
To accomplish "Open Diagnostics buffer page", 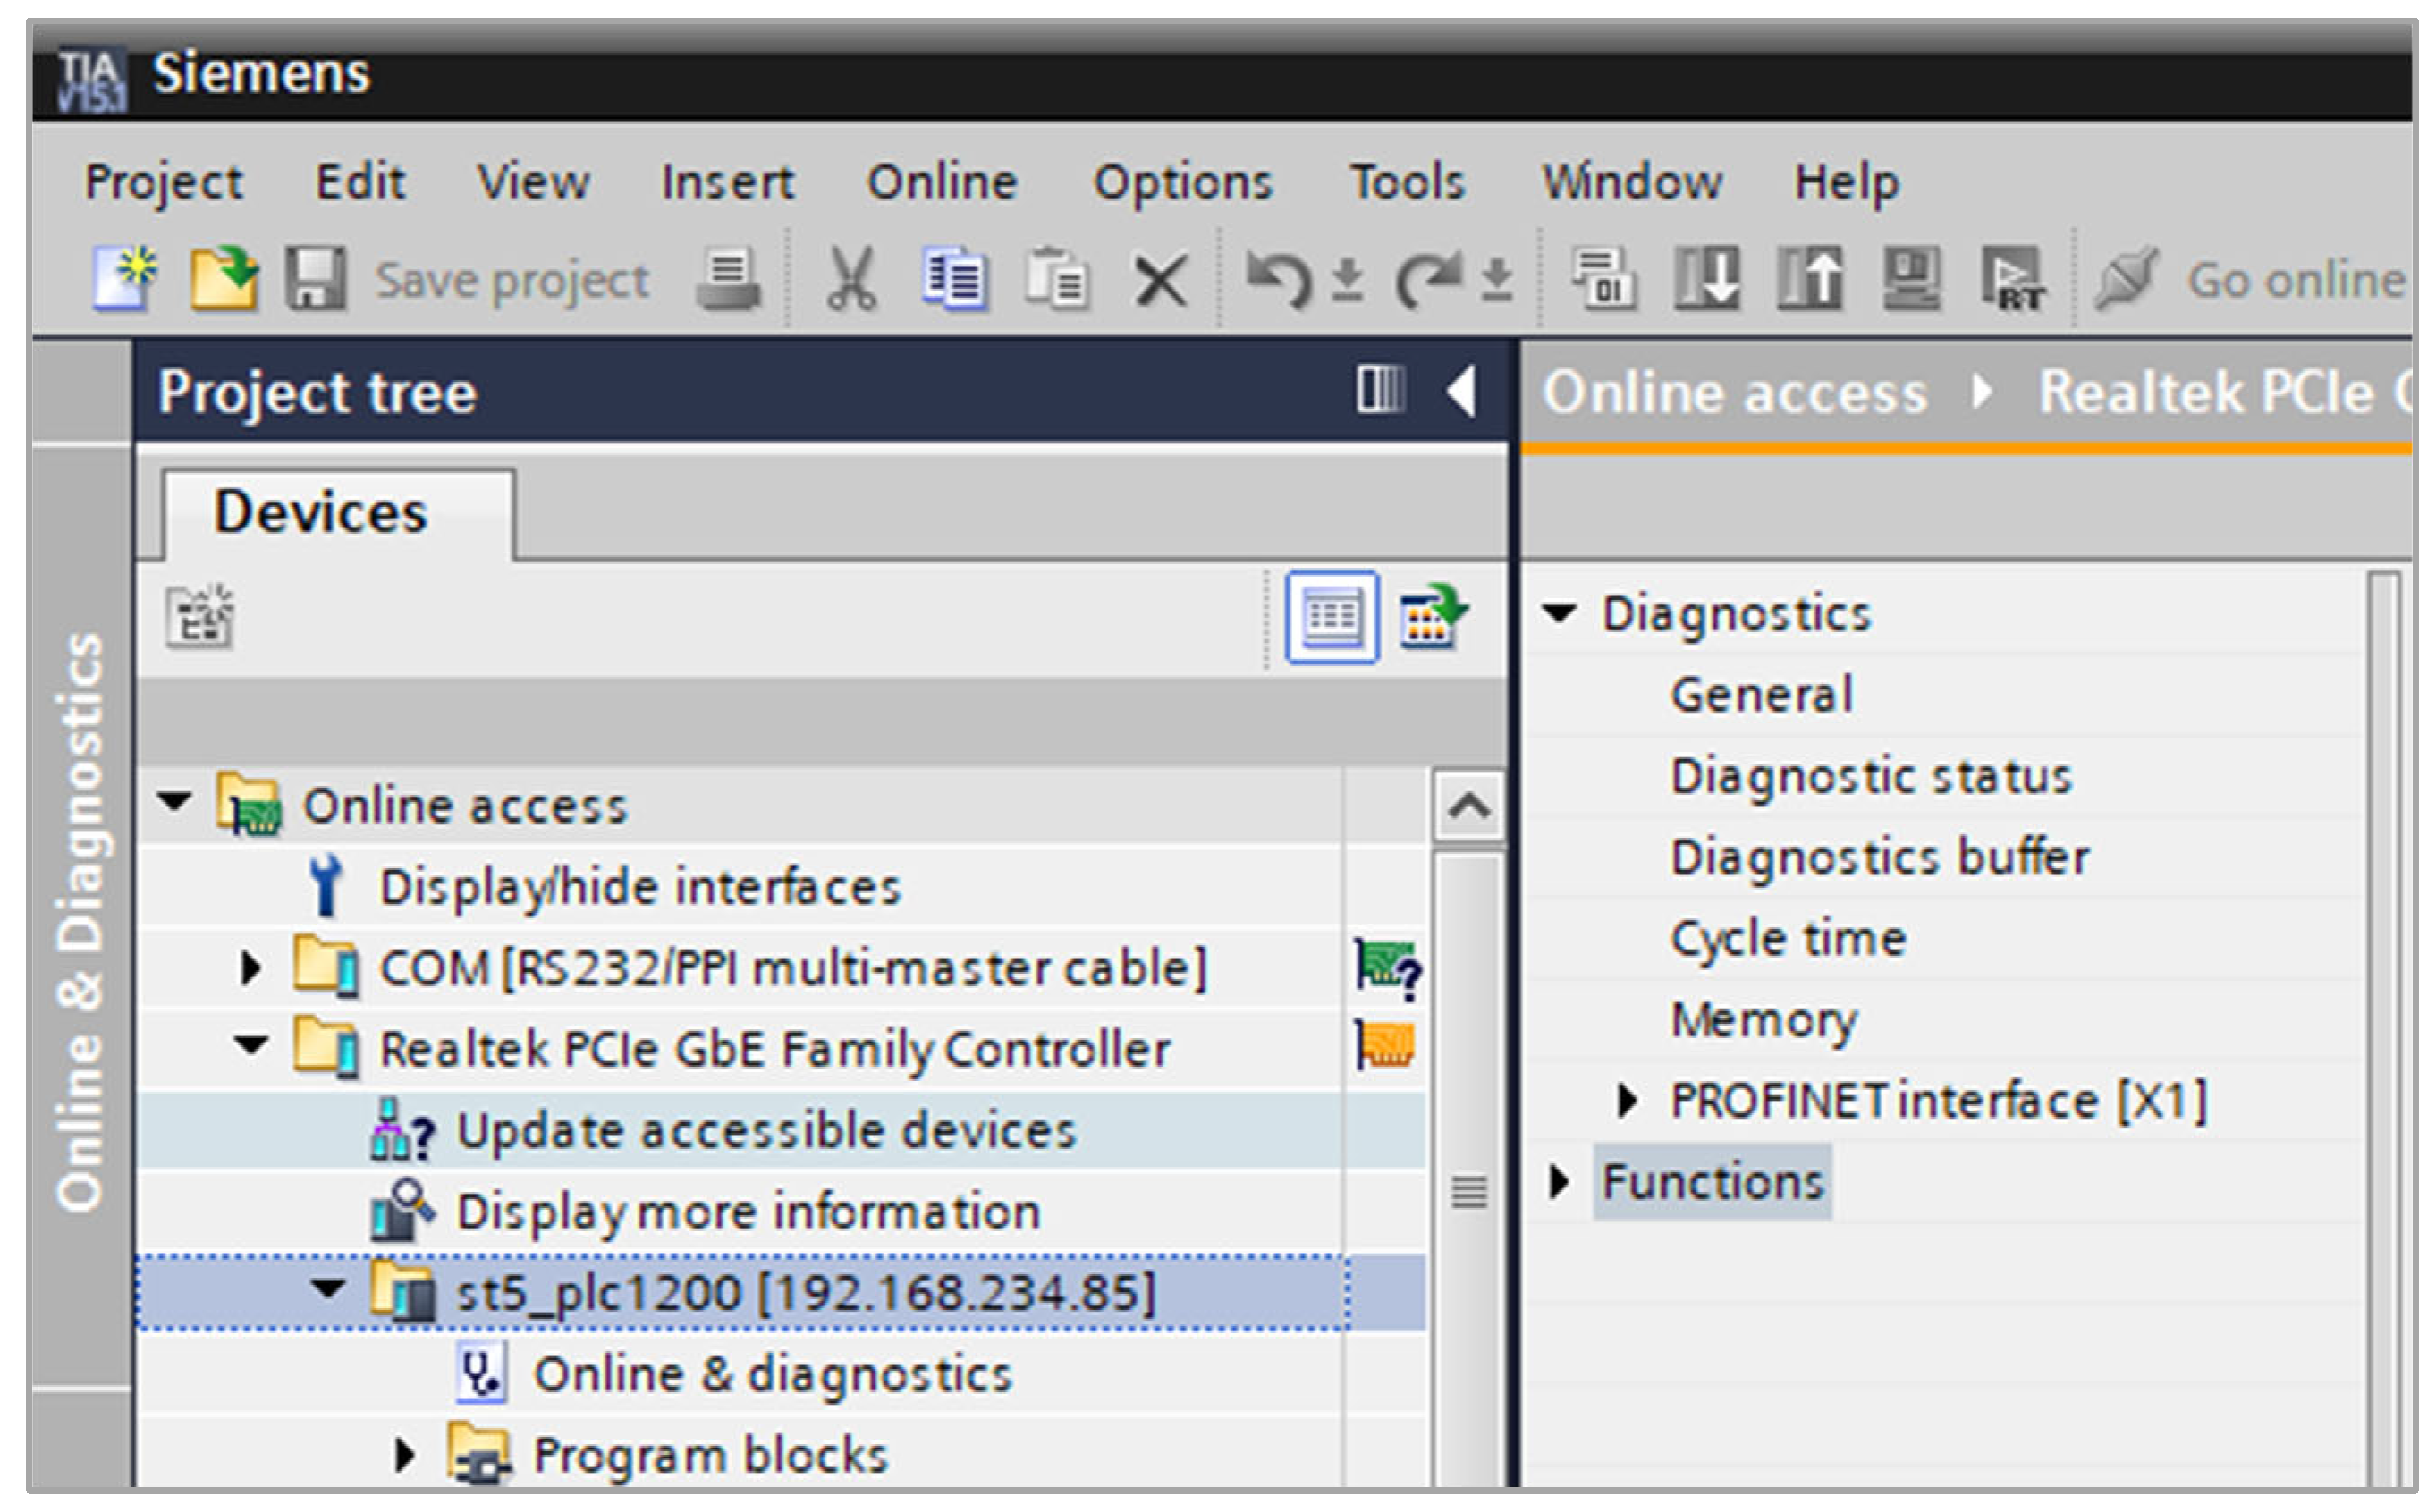I will click(1879, 858).
